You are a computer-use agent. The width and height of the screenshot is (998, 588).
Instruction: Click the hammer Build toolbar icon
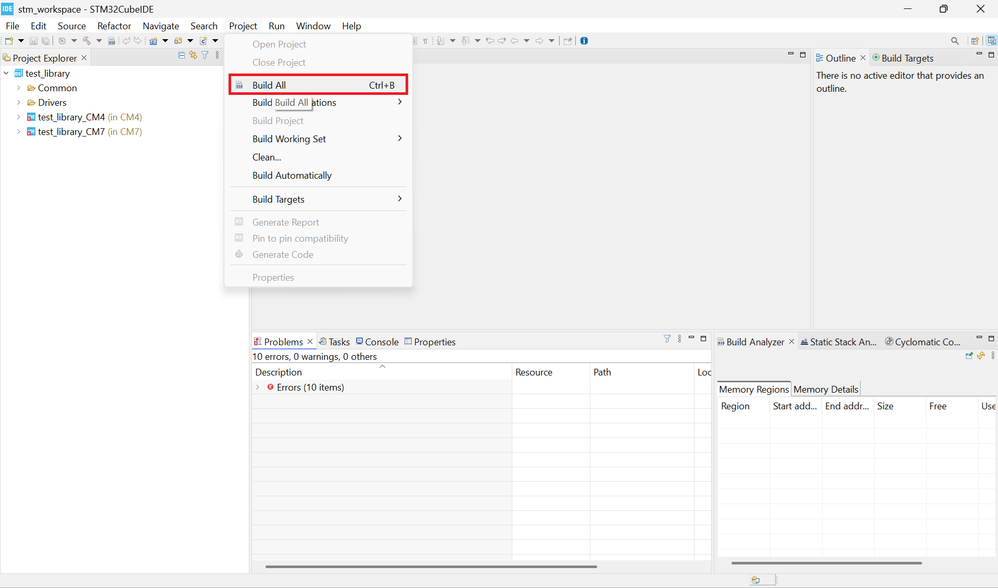click(87, 41)
